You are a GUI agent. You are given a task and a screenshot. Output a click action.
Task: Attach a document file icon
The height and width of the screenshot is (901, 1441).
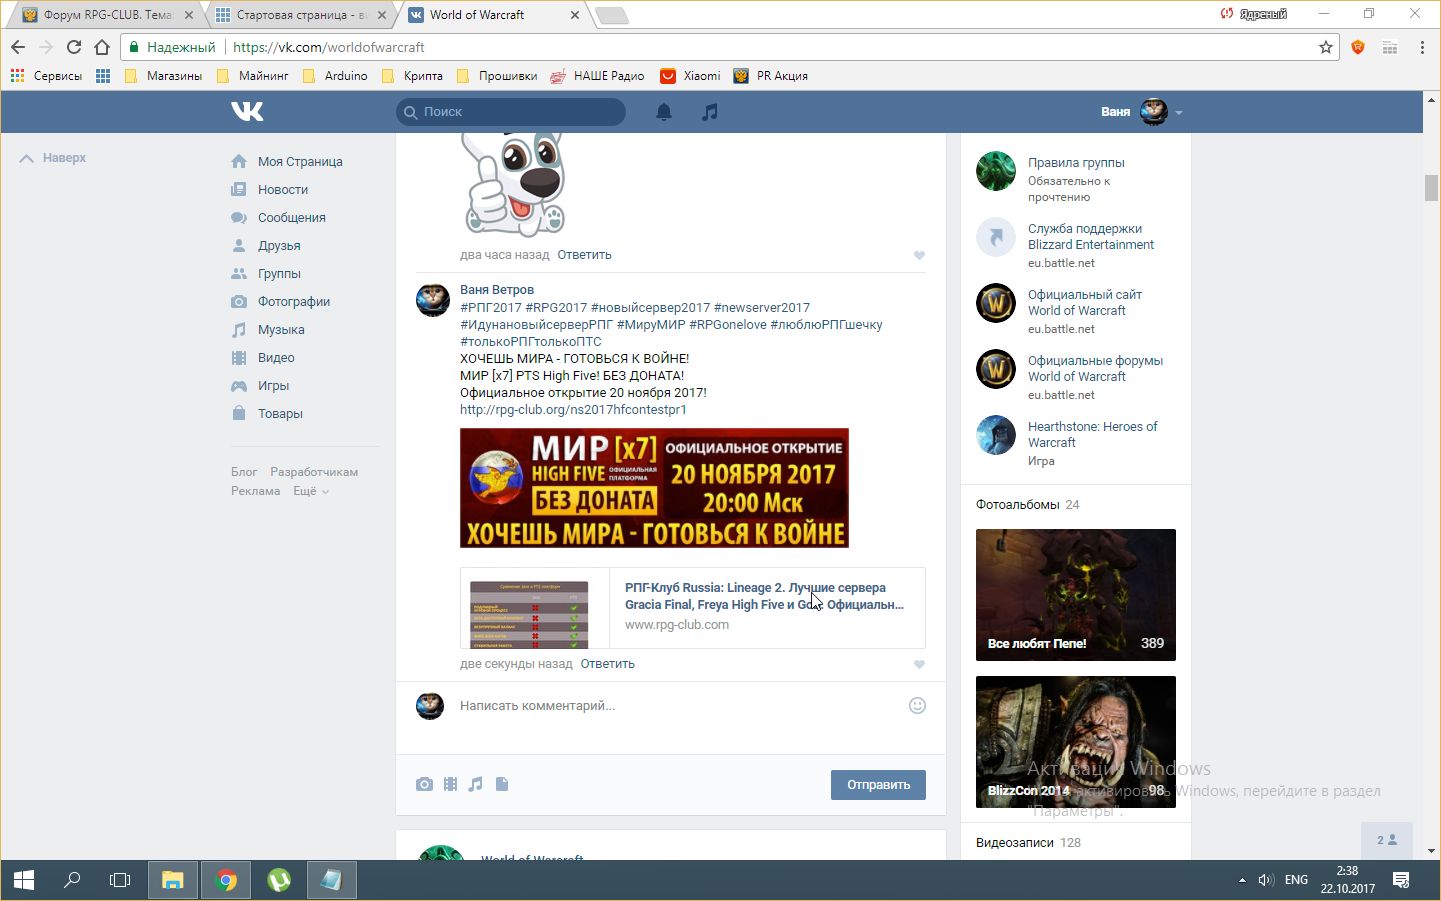(502, 784)
